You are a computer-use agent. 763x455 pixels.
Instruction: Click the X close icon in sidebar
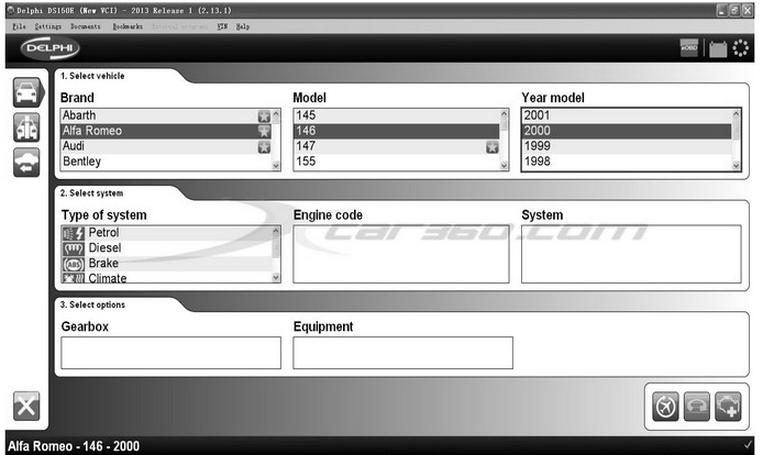tap(26, 405)
